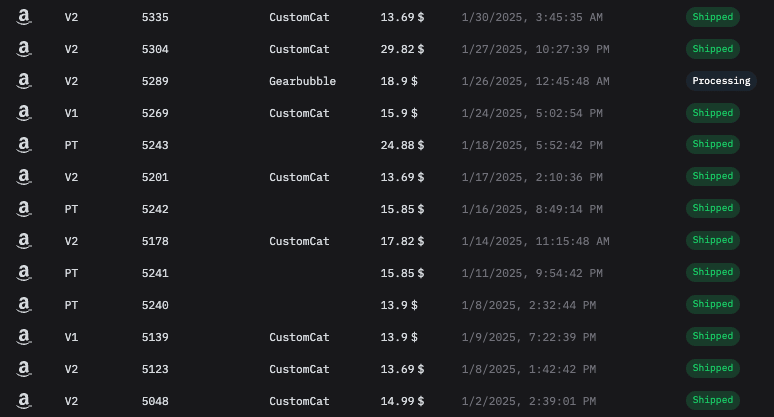Click the Shipped badge for order 5335
This screenshot has width=774, height=417.
(712, 17)
